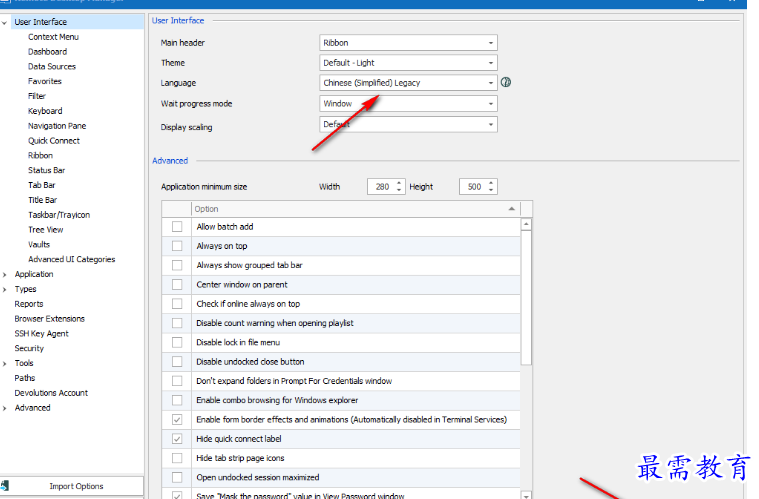
Task: Enable Always on top checkbox
Action: point(177,246)
